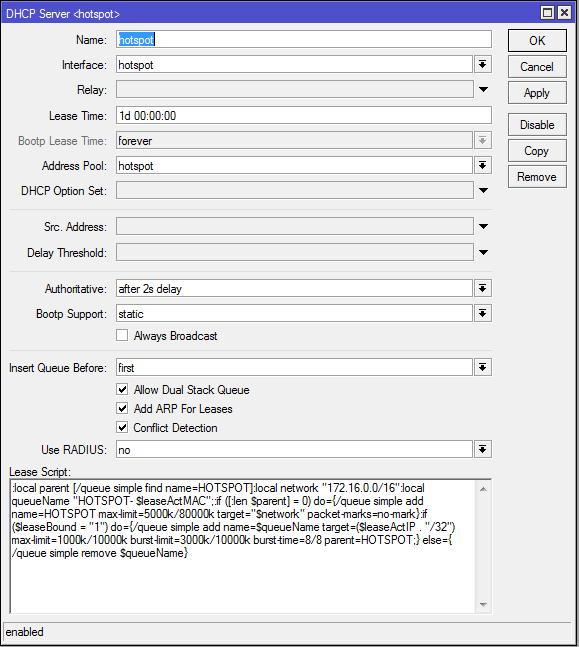Expand the Relay field arrow

(x=483, y=90)
